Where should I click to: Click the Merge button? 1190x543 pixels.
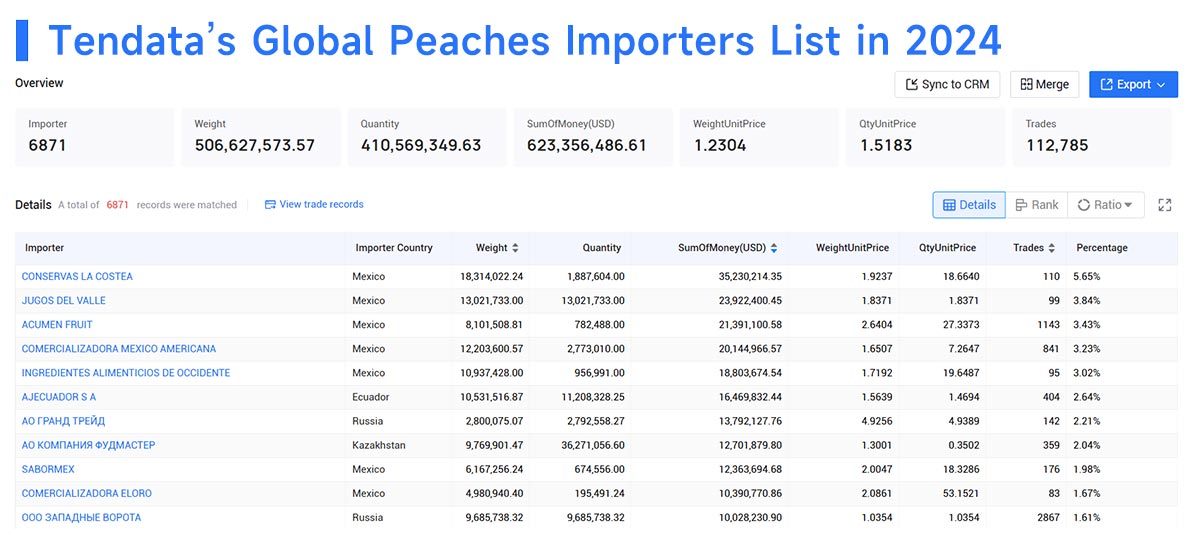[1044, 84]
